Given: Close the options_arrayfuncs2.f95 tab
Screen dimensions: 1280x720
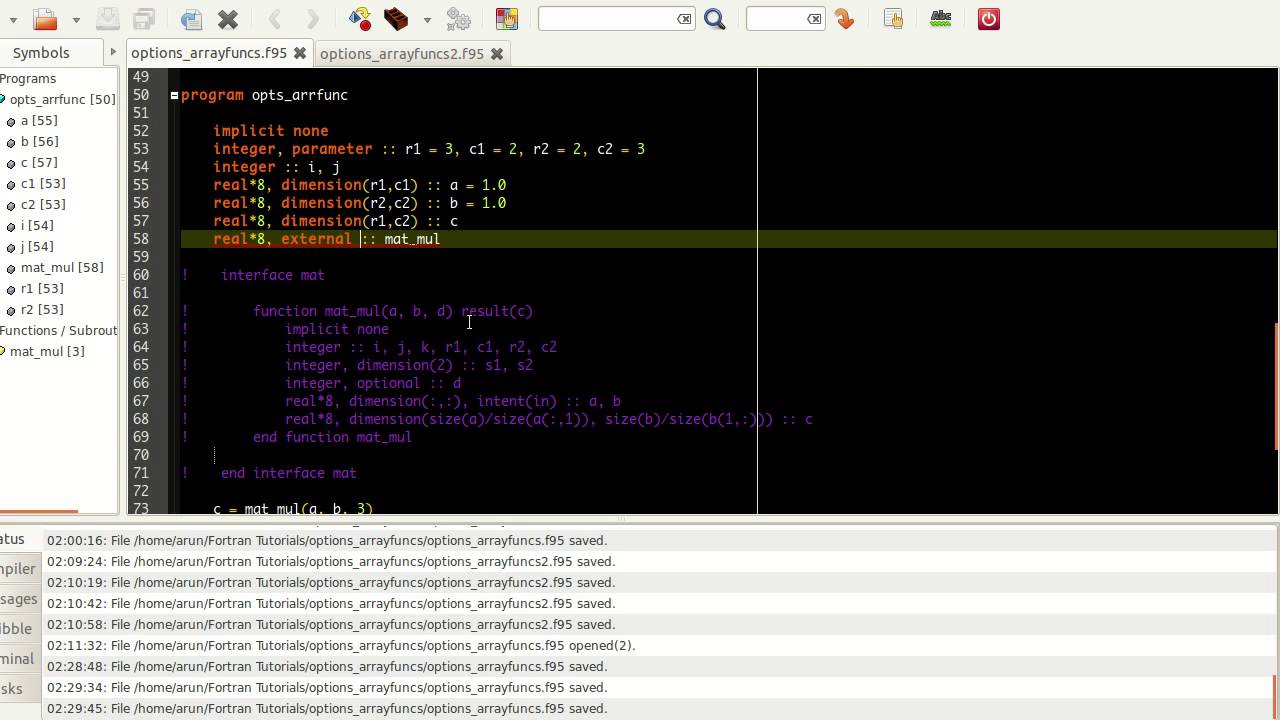Looking at the screenshot, I should tap(496, 54).
